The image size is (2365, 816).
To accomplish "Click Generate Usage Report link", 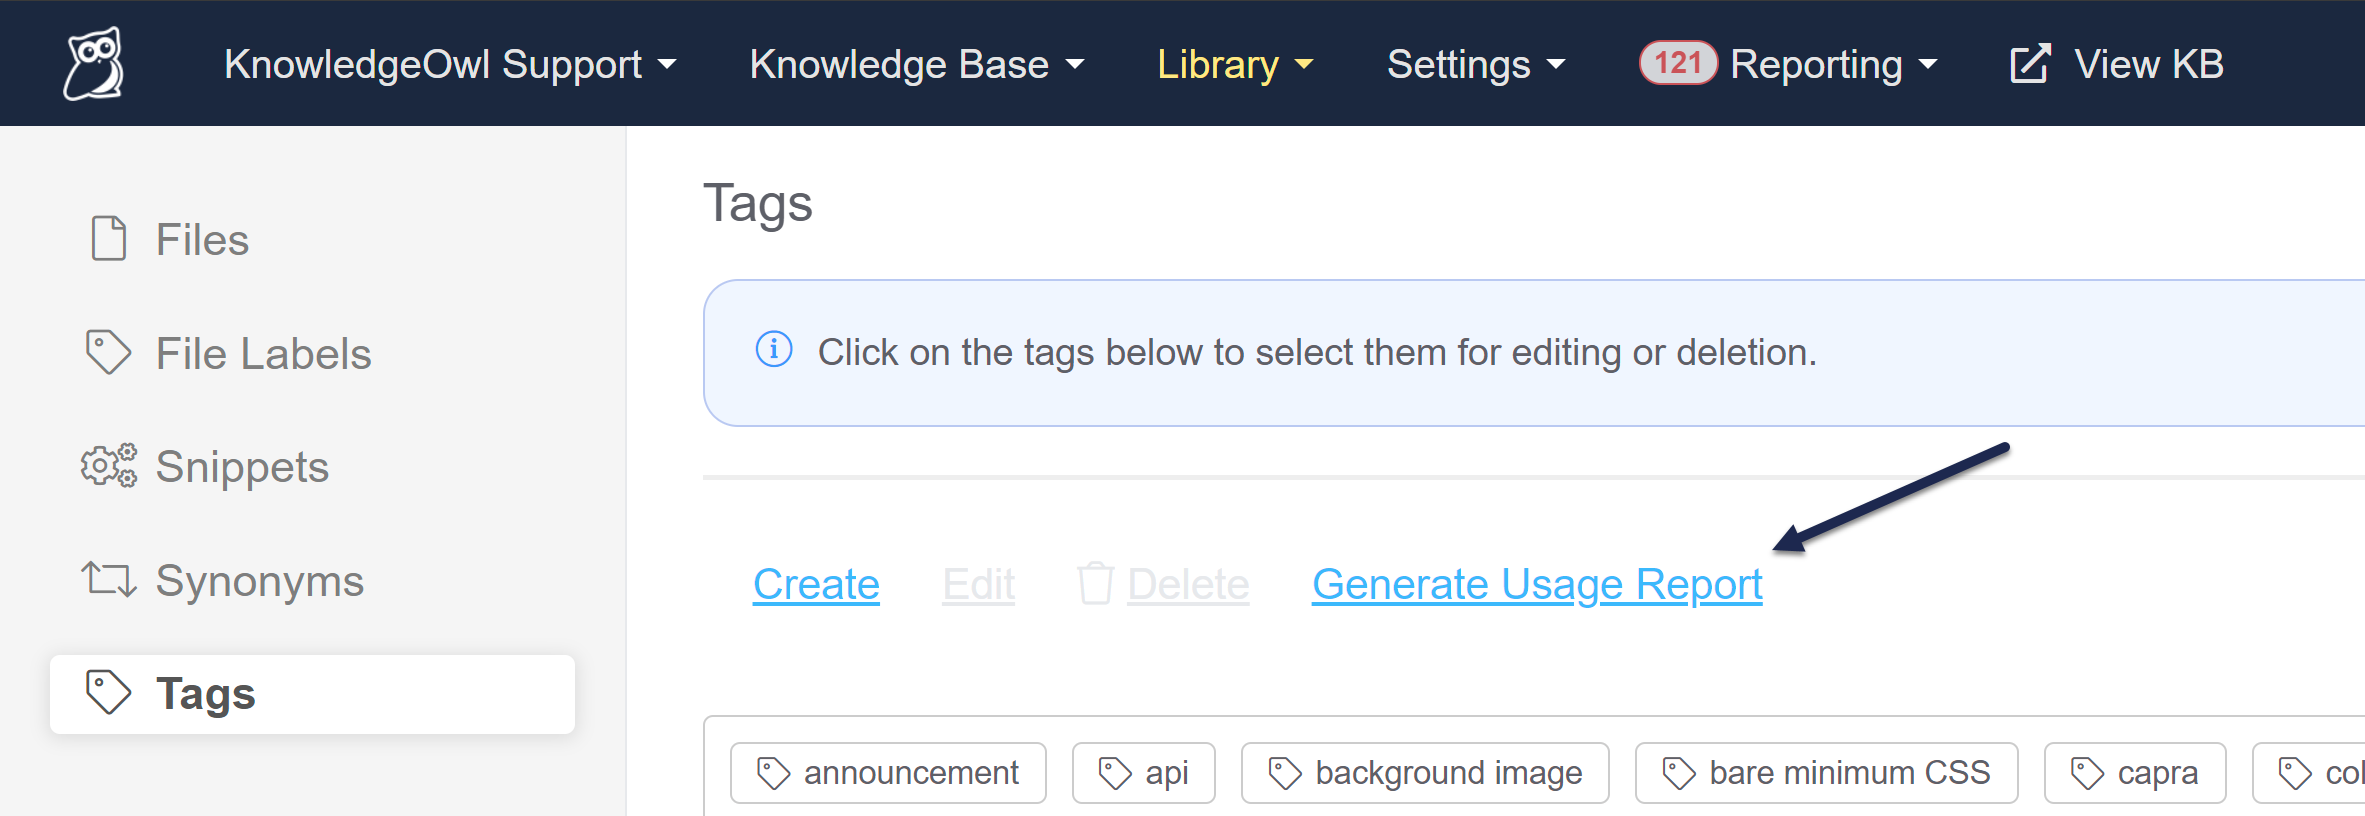I will (1537, 584).
